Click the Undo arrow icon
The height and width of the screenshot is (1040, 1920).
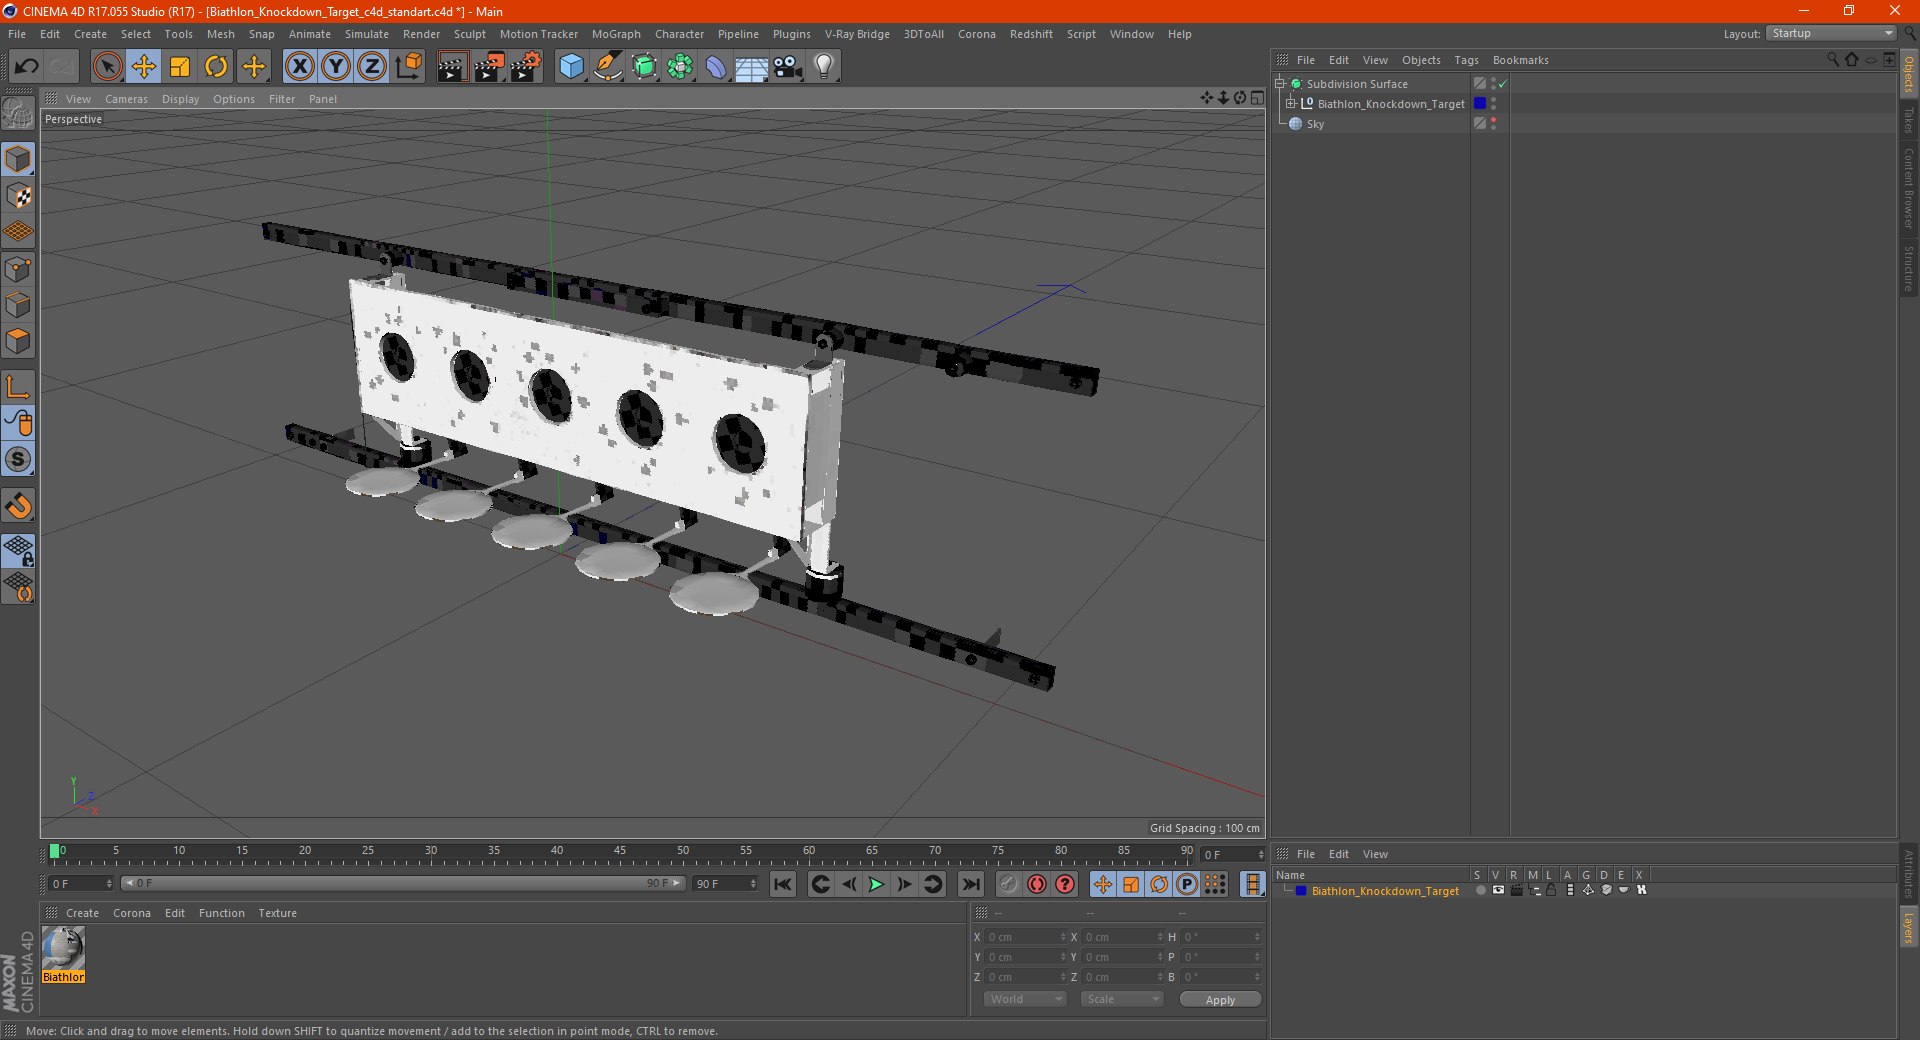pos(27,67)
